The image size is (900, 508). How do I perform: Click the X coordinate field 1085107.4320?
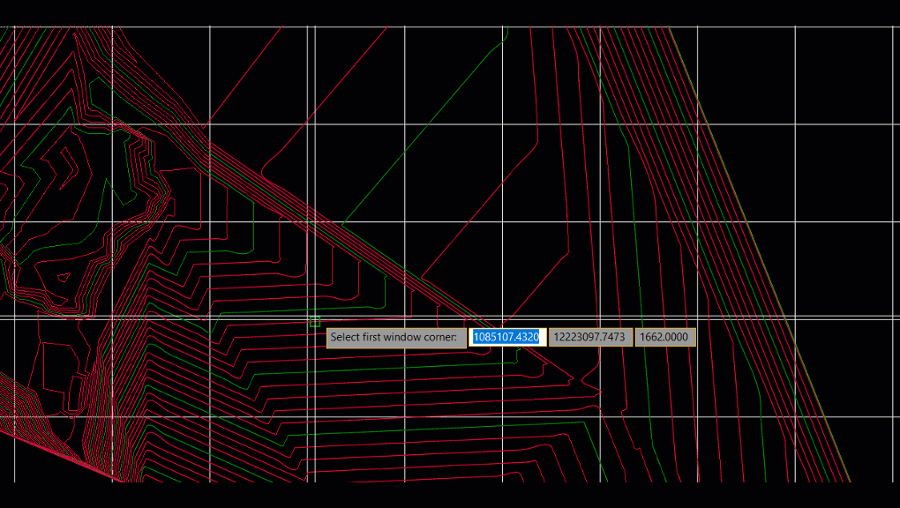tap(507, 337)
